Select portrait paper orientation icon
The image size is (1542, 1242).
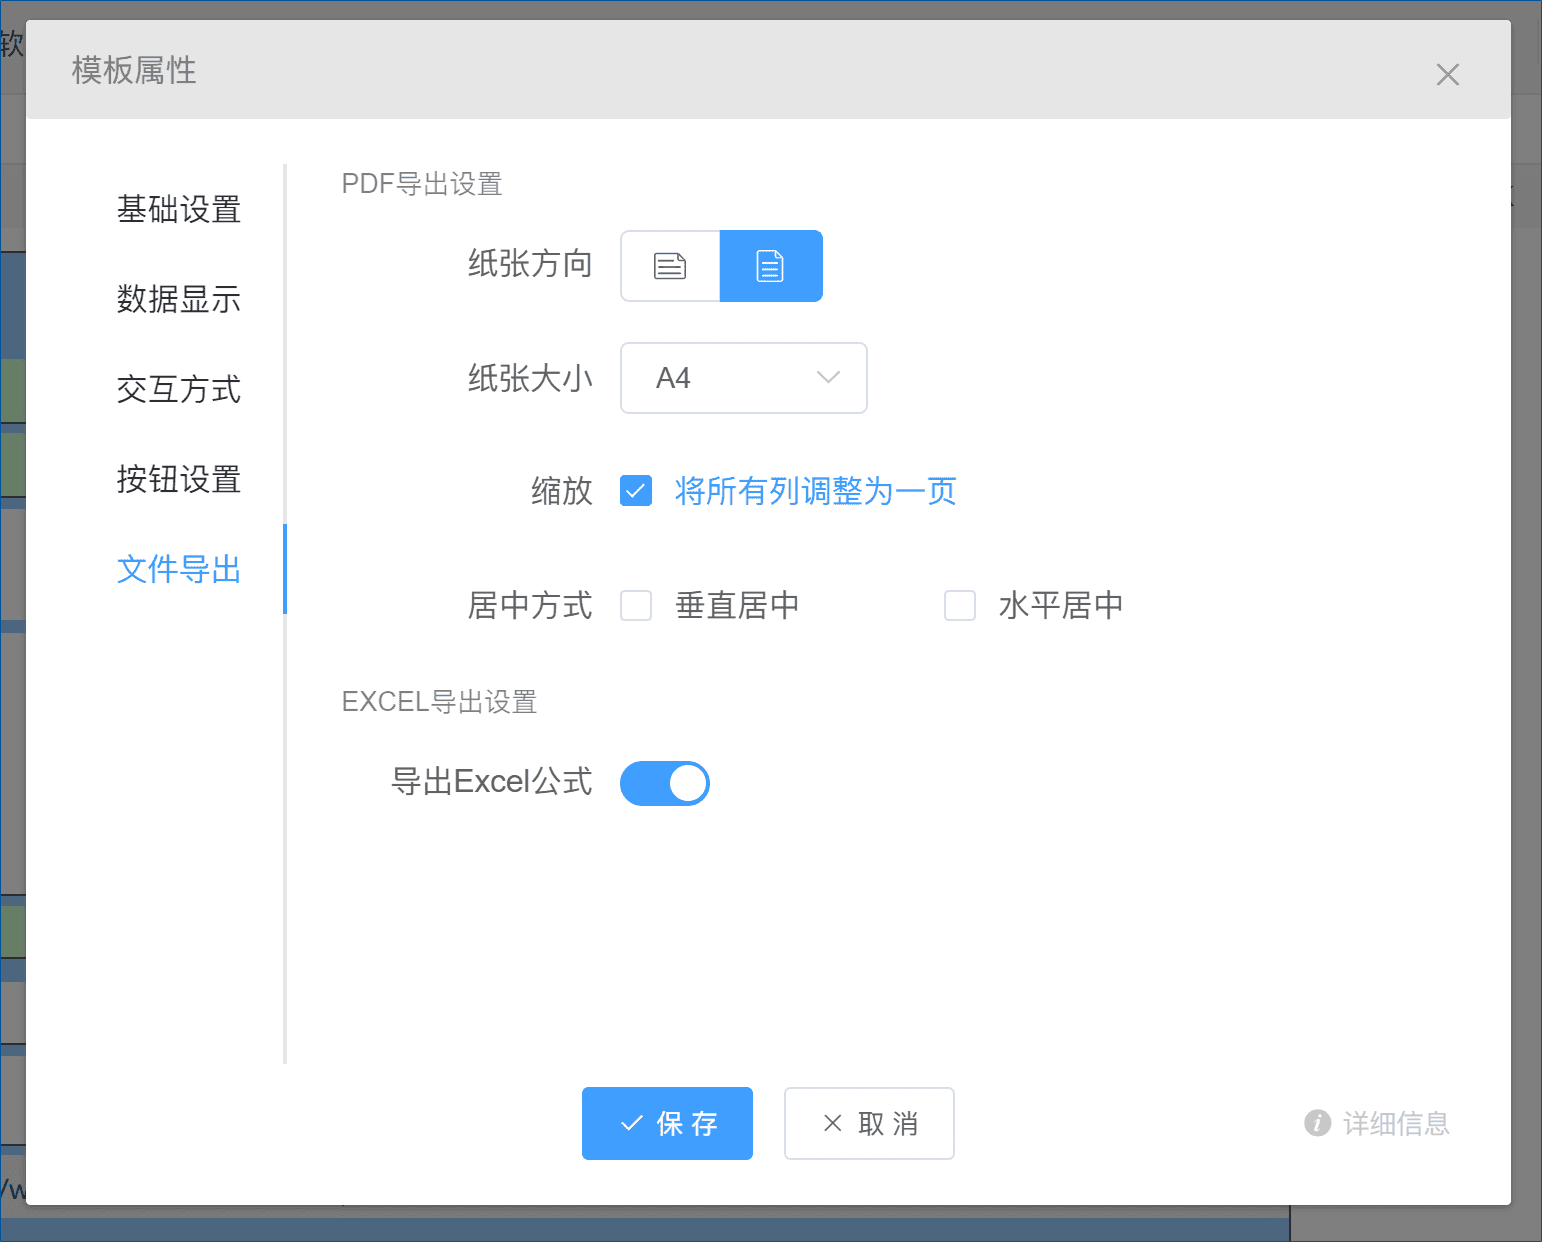(x=771, y=266)
